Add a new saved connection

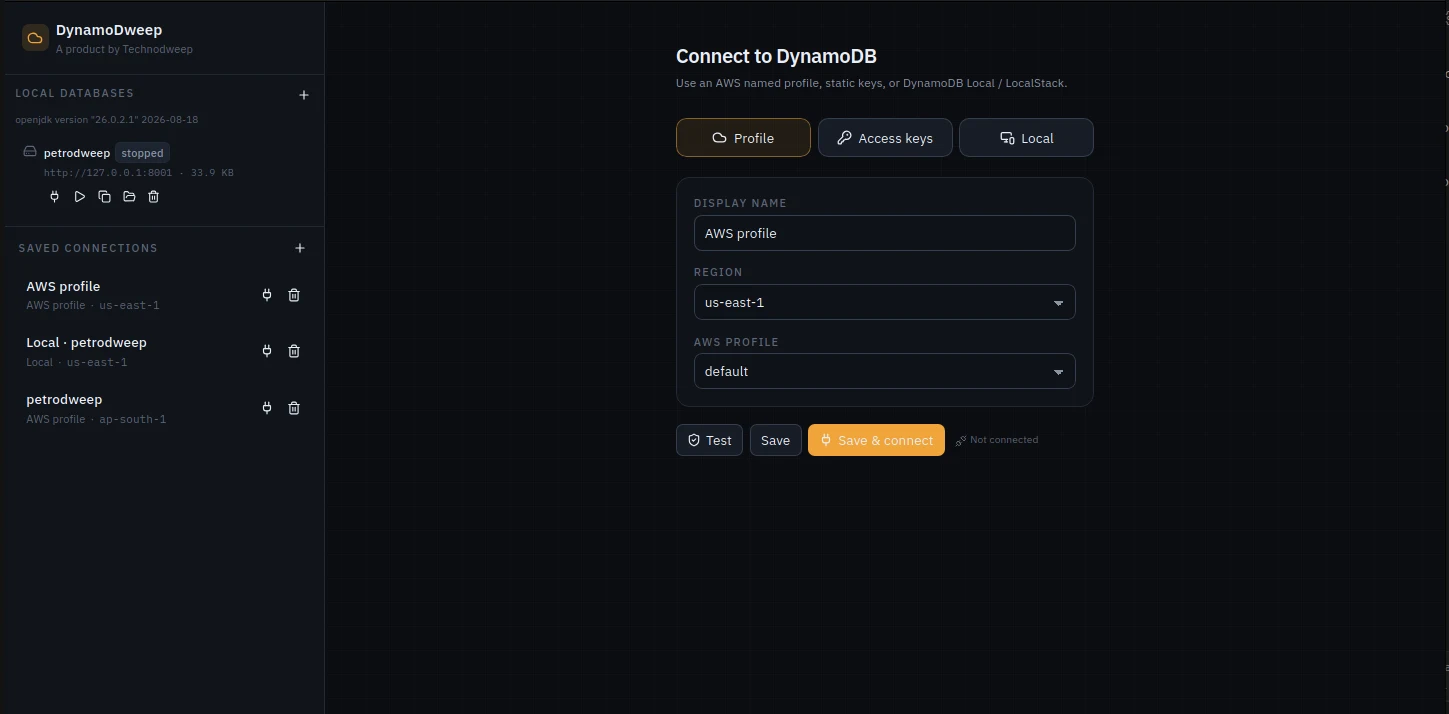point(300,248)
